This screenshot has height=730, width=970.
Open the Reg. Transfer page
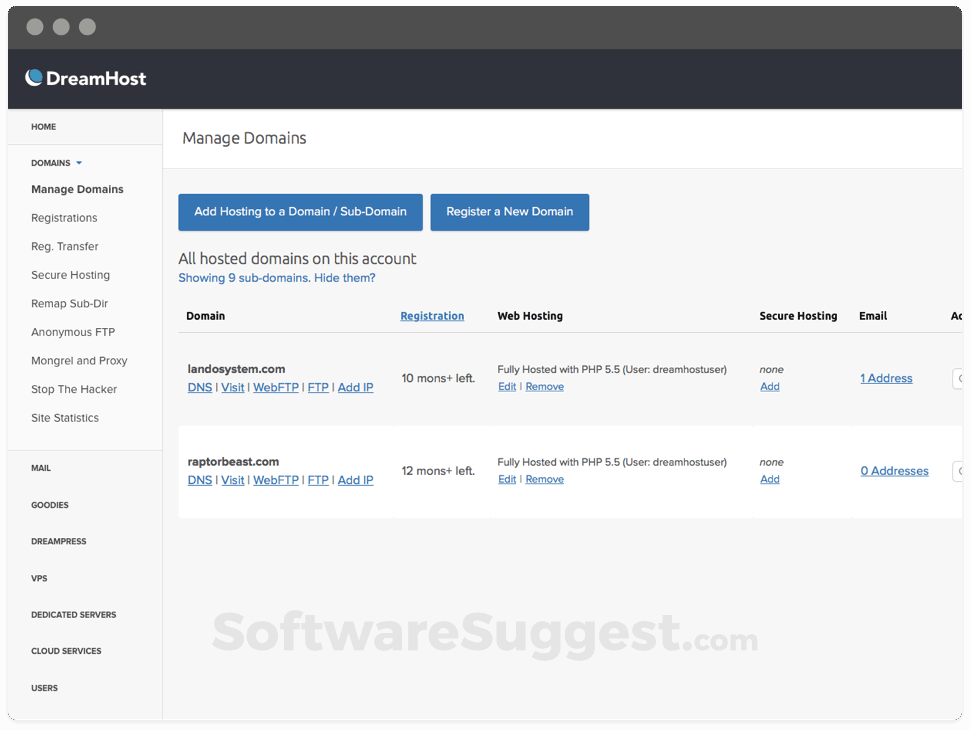64,246
